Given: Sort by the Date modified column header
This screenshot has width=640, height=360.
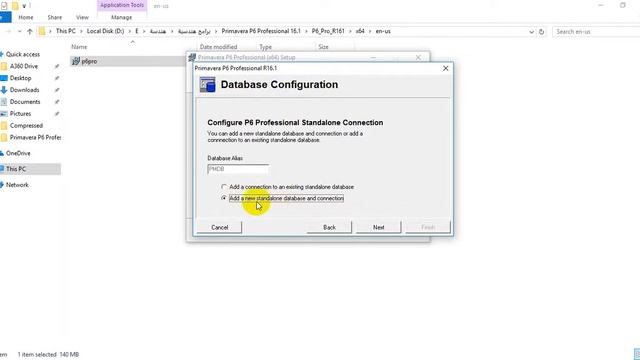Looking at the screenshot, I should pyautogui.click(x=218, y=47).
